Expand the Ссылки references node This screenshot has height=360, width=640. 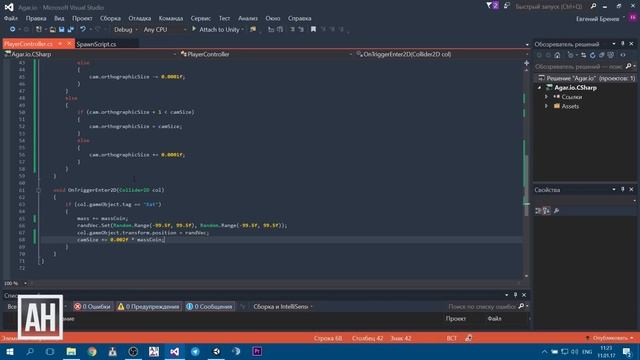[546, 97]
